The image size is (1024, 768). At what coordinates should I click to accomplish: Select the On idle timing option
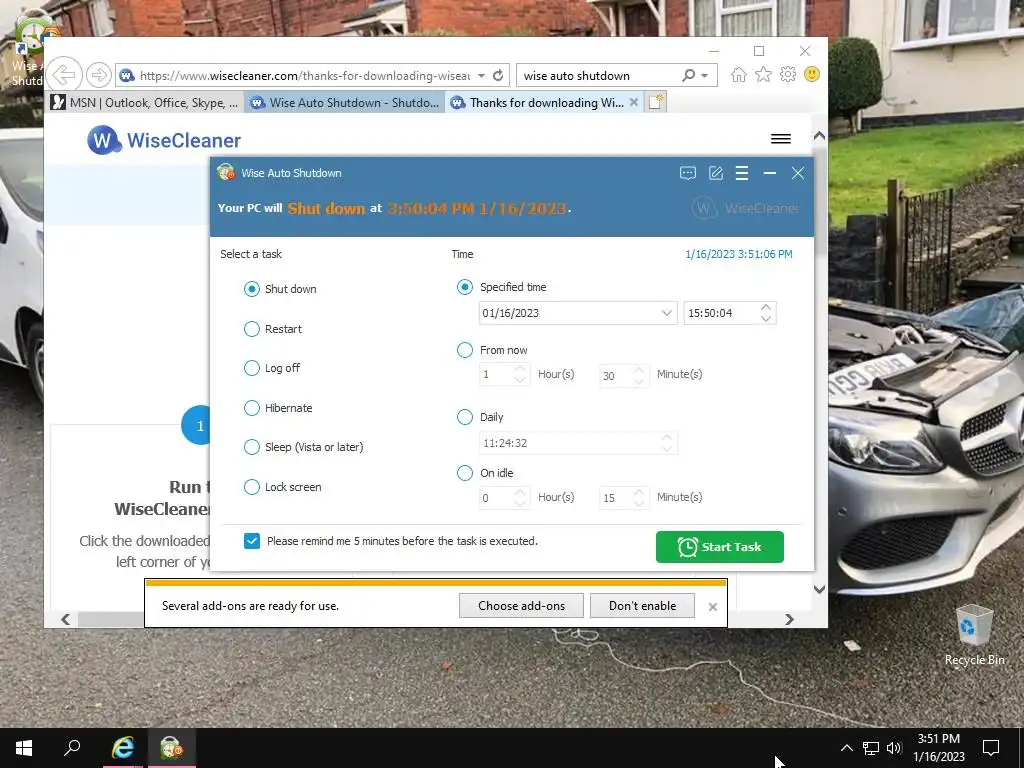(465, 473)
